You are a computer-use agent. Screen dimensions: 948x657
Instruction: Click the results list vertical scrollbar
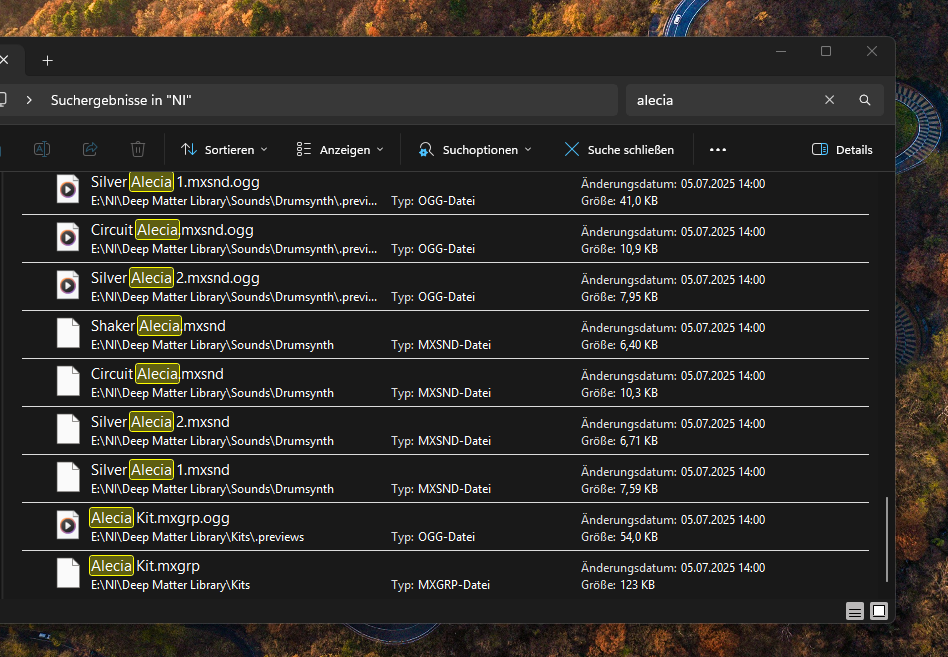coord(886,539)
